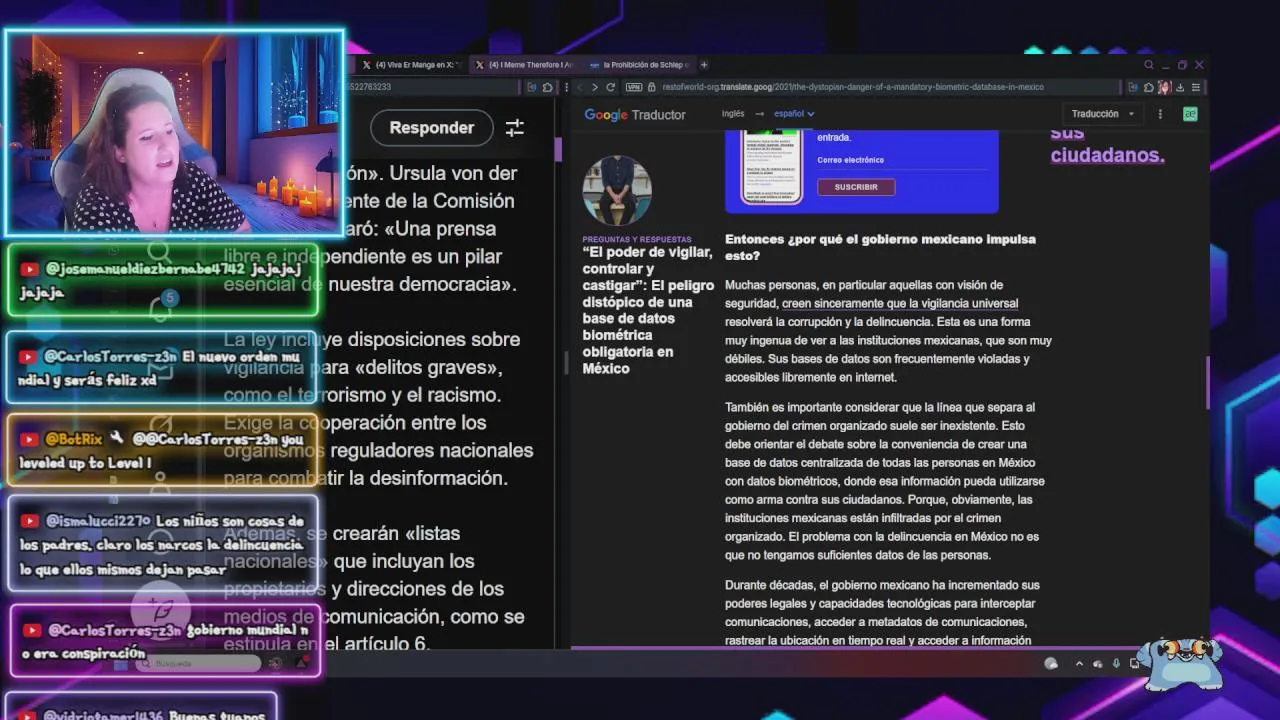Click the 'Entonces ¿por qué el gobierno mexicano' heading

(x=880, y=247)
